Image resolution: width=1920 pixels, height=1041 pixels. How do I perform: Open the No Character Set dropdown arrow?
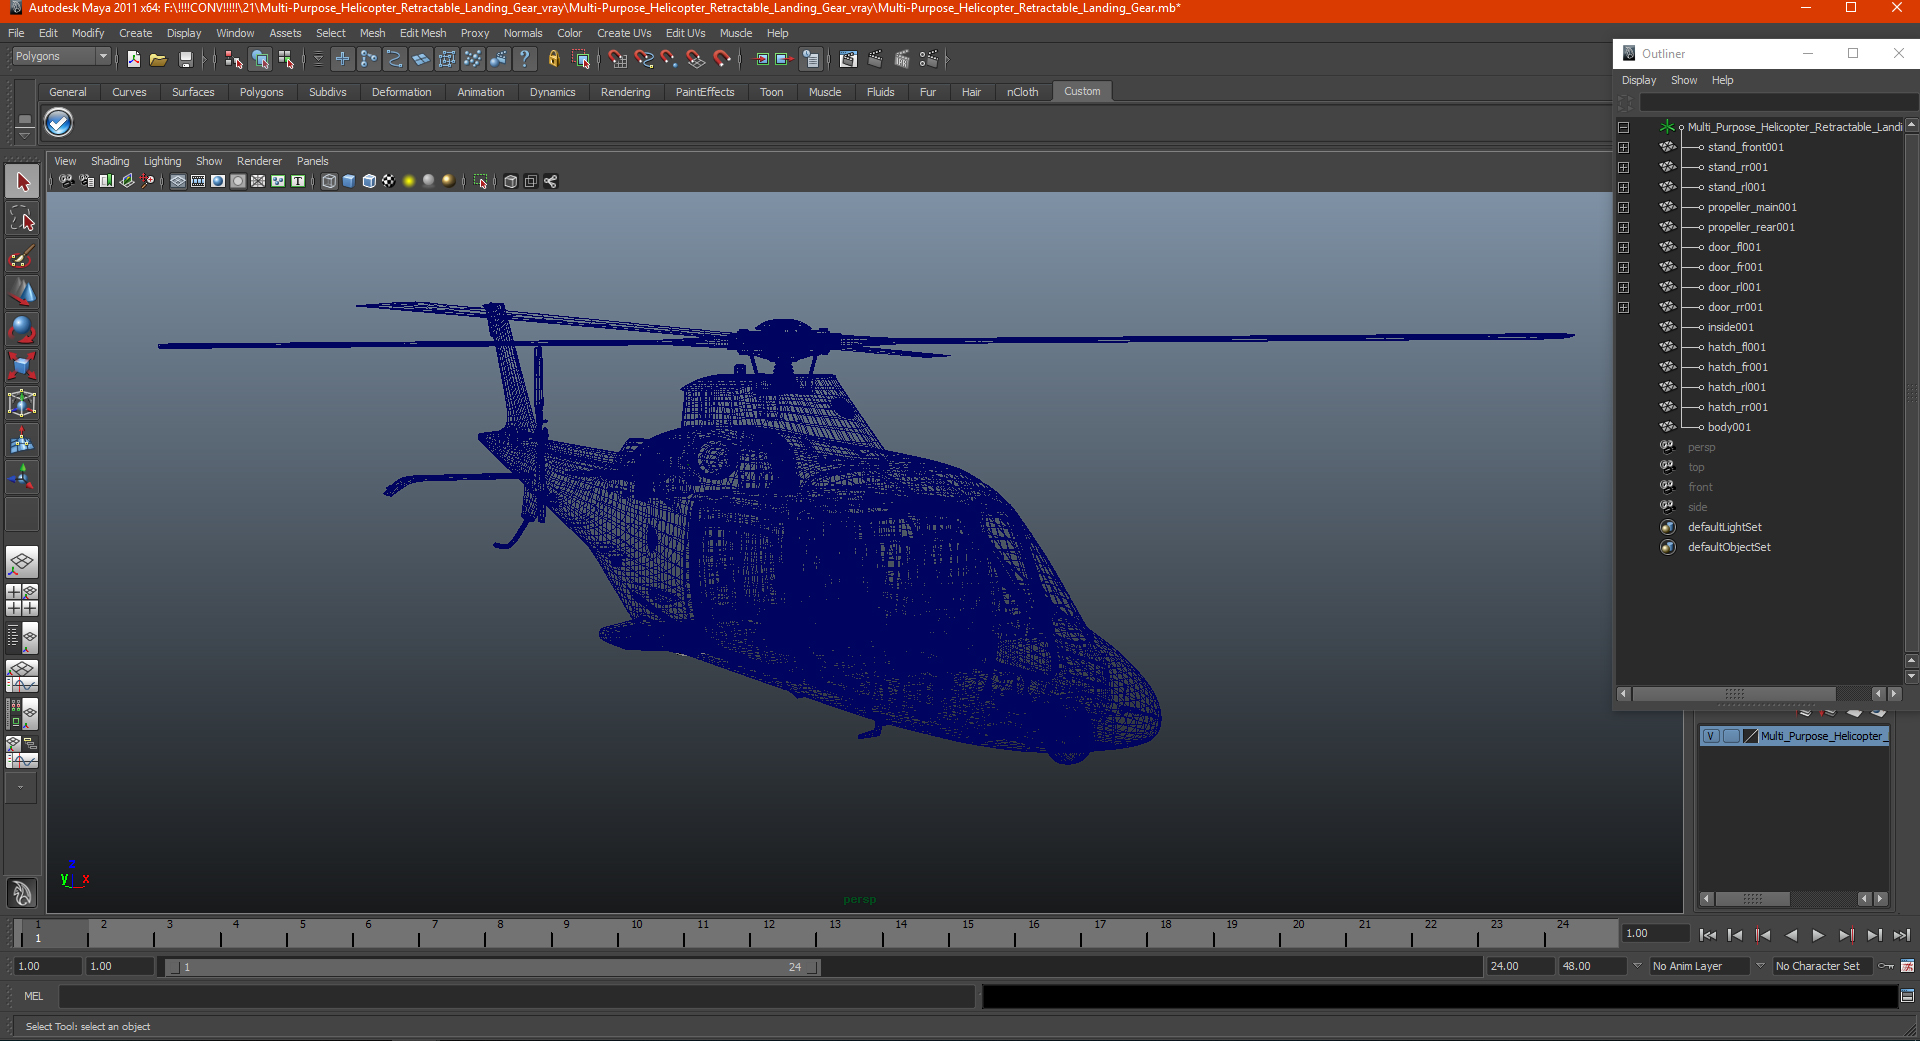click(1760, 966)
